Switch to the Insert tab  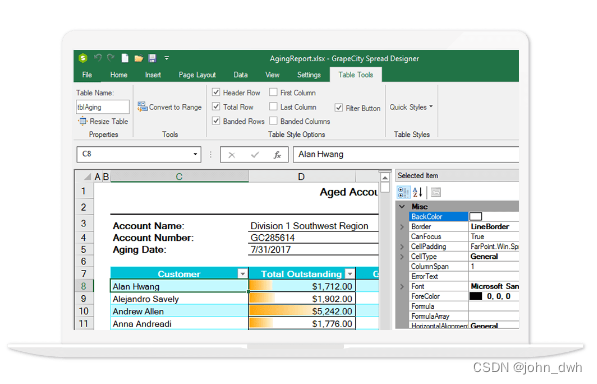click(153, 75)
